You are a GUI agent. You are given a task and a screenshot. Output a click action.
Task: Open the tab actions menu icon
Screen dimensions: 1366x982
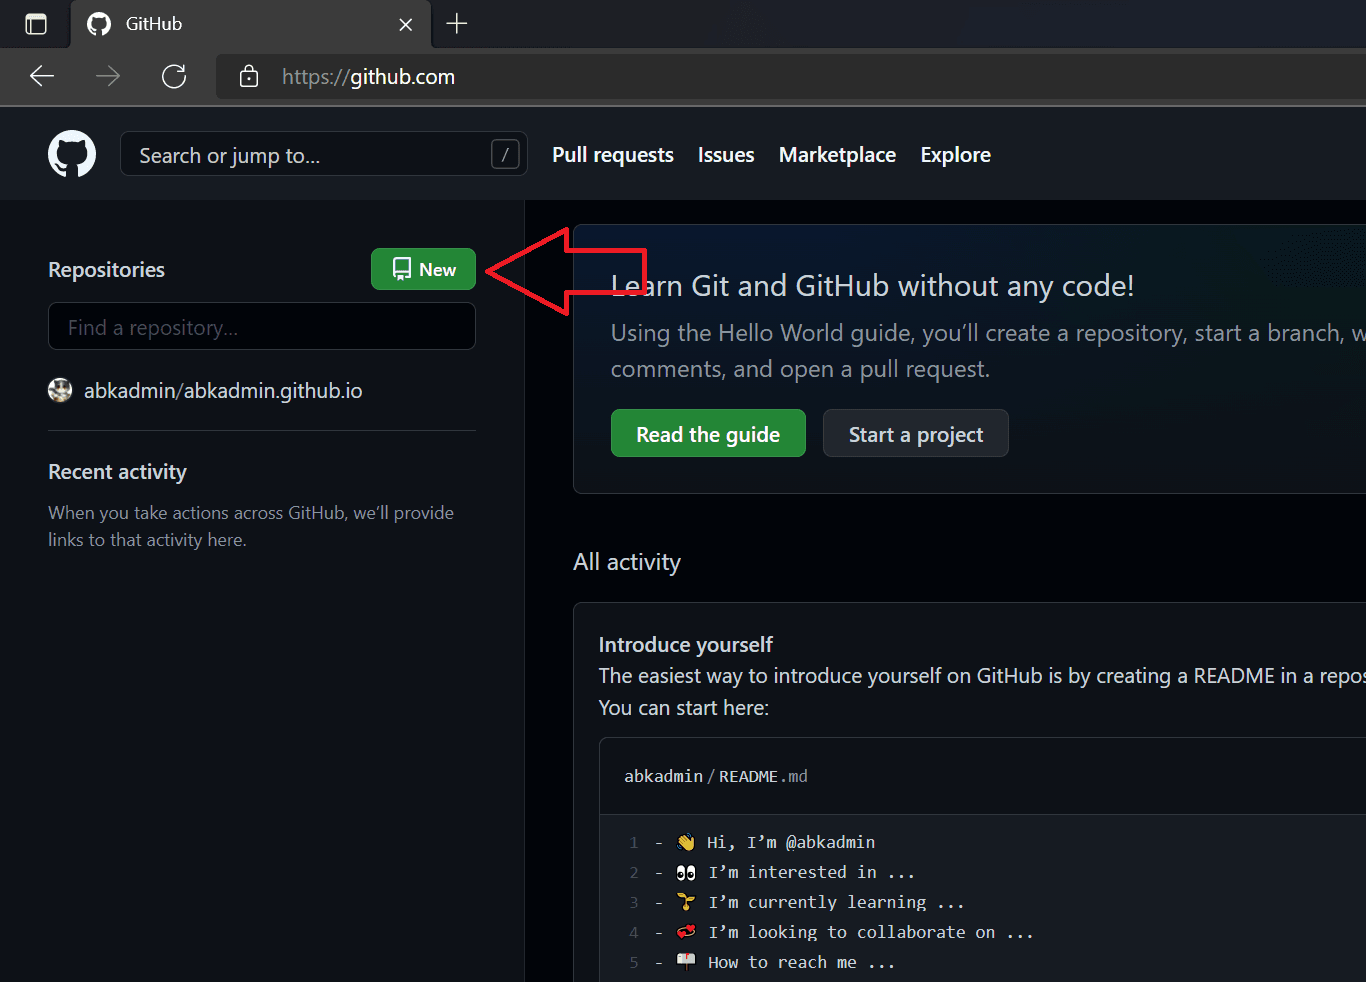point(36,24)
